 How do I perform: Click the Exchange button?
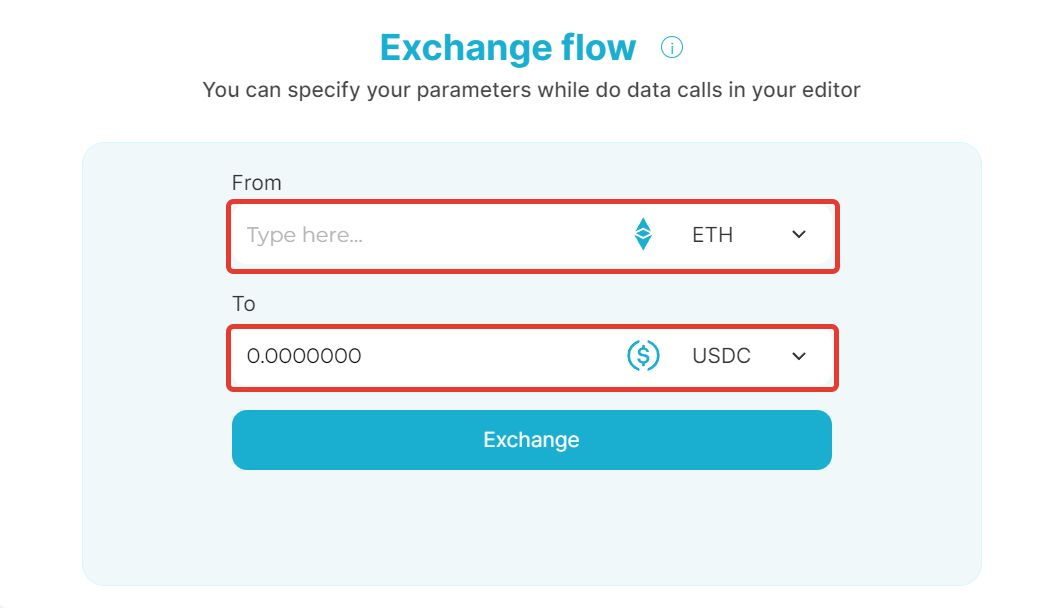(532, 440)
